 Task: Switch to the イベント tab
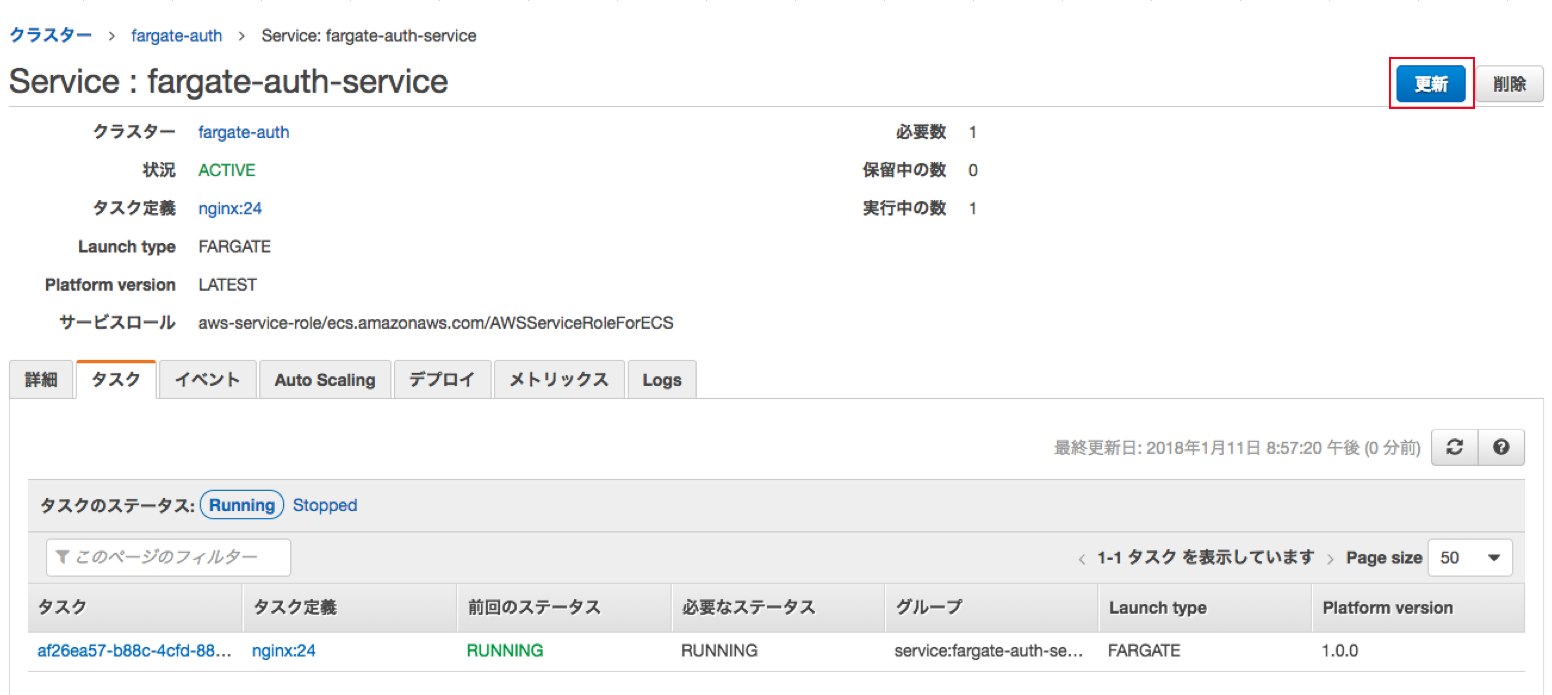(x=207, y=379)
